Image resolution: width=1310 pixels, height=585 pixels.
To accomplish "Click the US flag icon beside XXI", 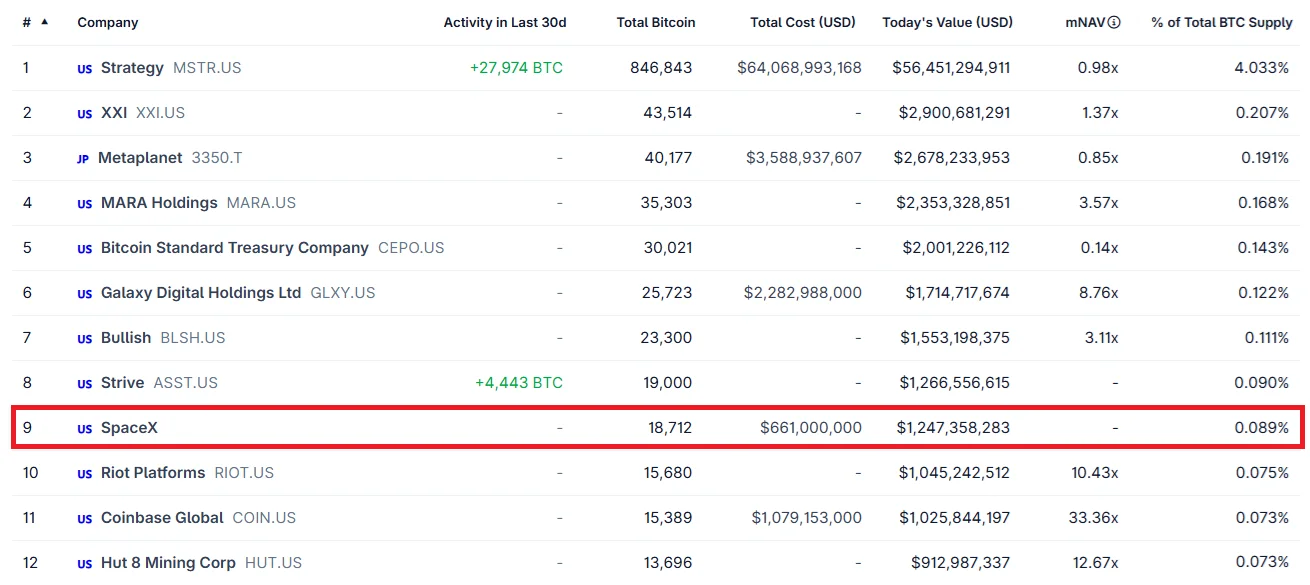I will pyautogui.click(x=85, y=114).
